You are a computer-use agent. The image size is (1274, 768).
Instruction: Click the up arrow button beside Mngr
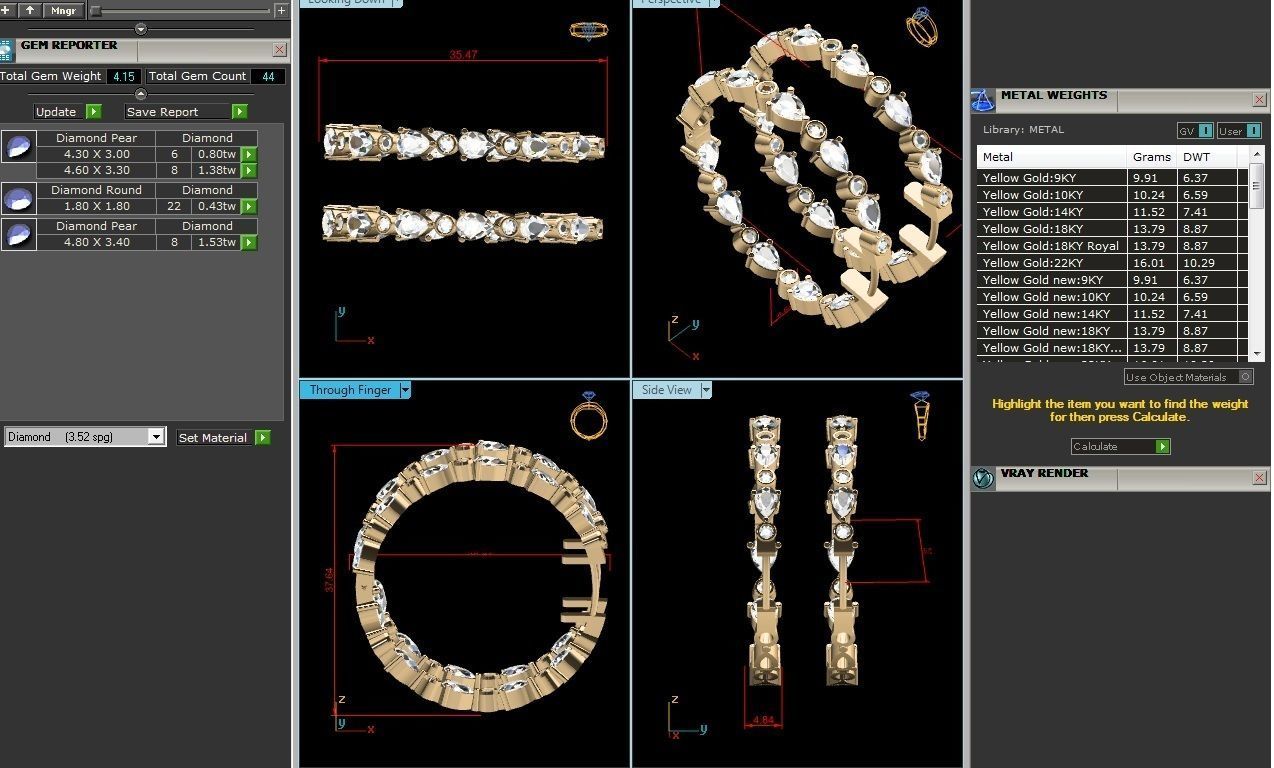point(30,10)
